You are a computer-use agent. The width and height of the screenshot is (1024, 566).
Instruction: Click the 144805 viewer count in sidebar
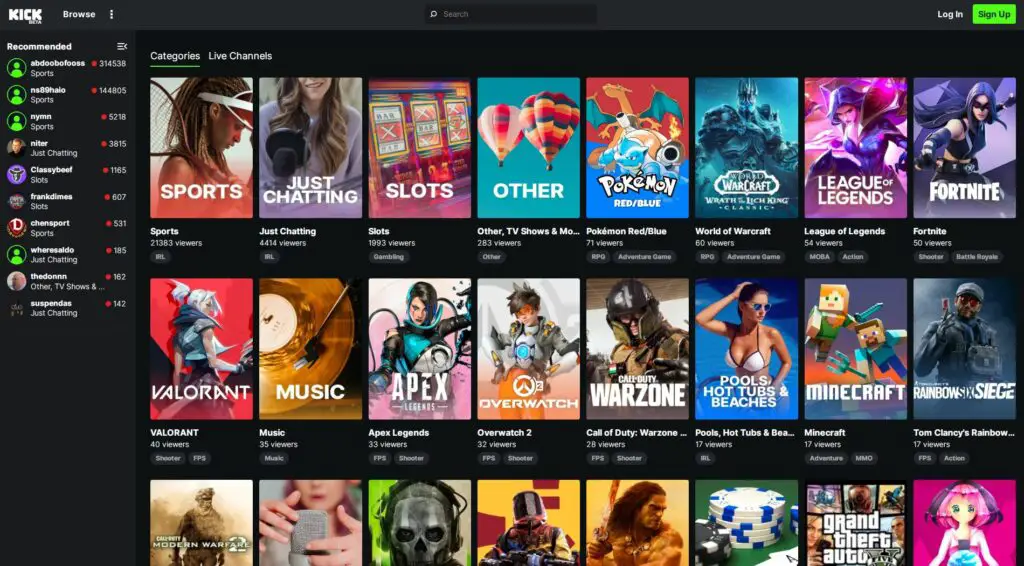pyautogui.click(x=112, y=91)
